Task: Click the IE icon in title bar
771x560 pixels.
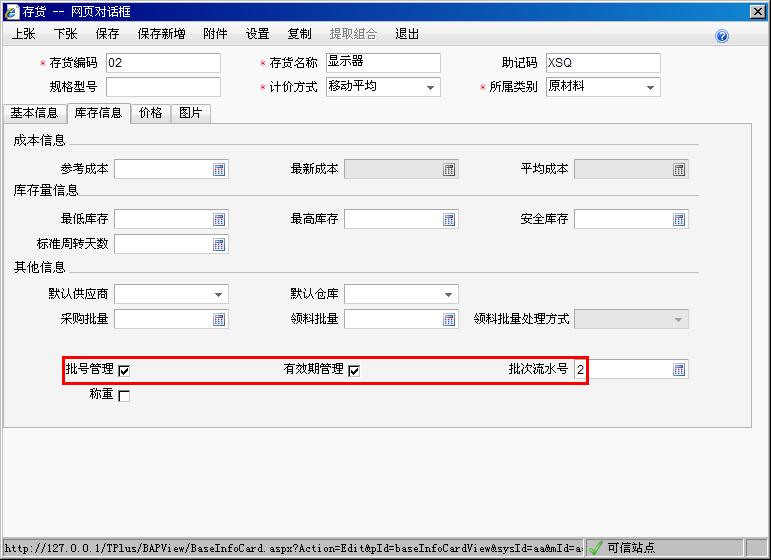Action: pyautogui.click(x=11, y=11)
